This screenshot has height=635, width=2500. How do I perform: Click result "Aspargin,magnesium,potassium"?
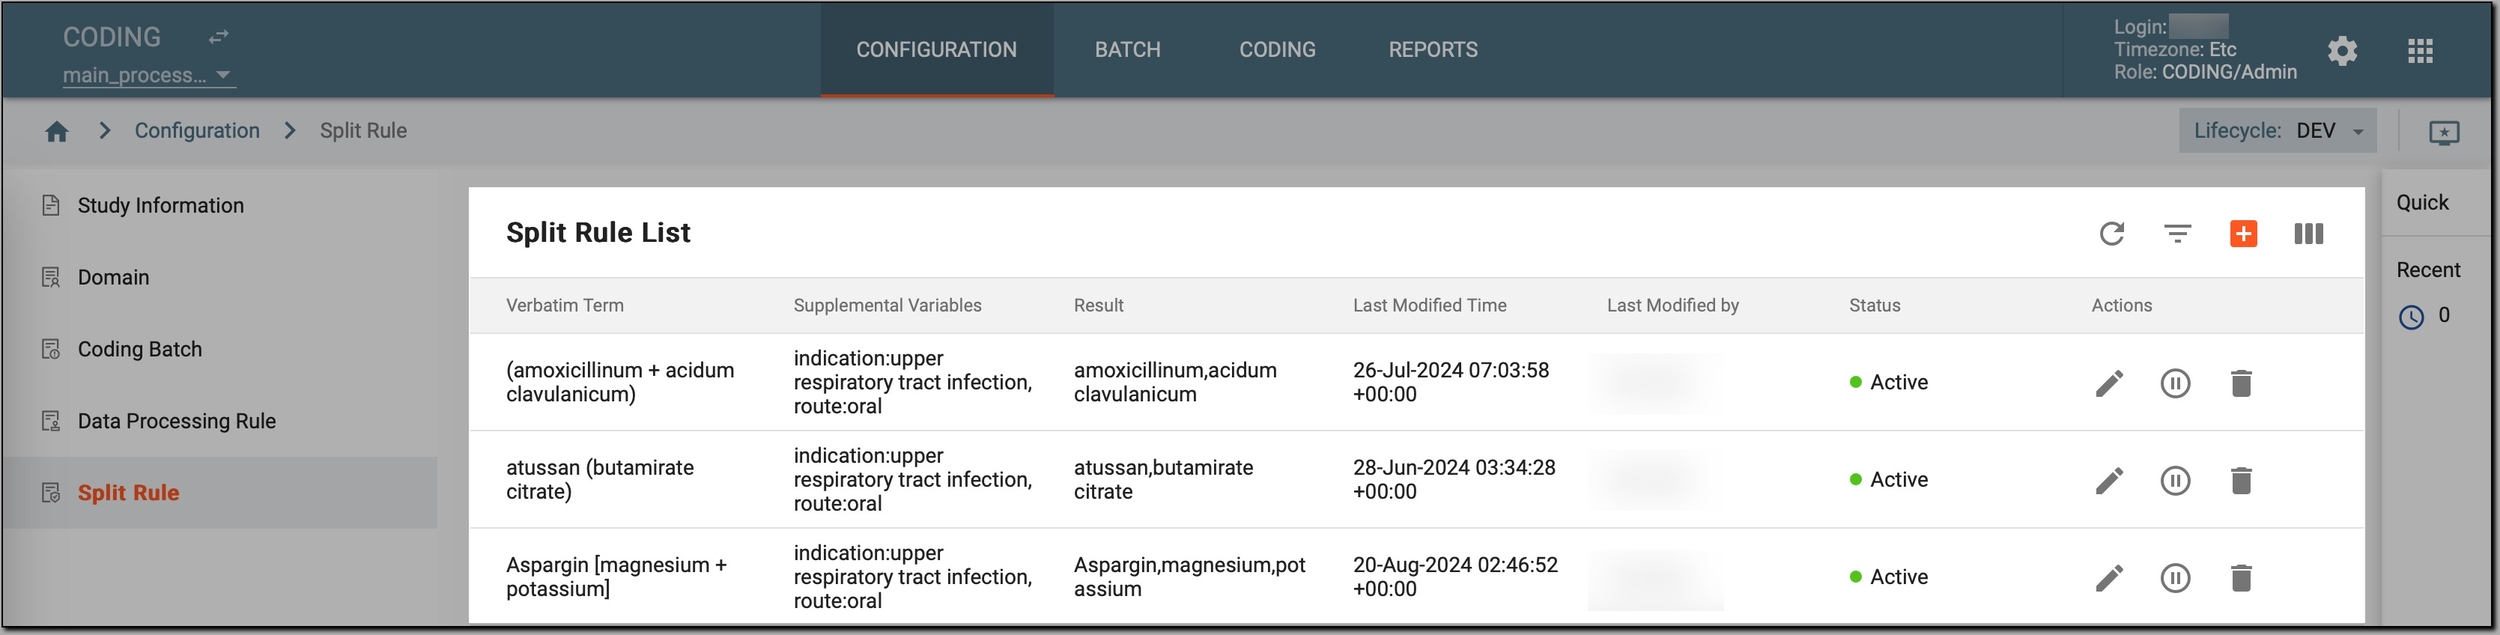tap(1189, 577)
